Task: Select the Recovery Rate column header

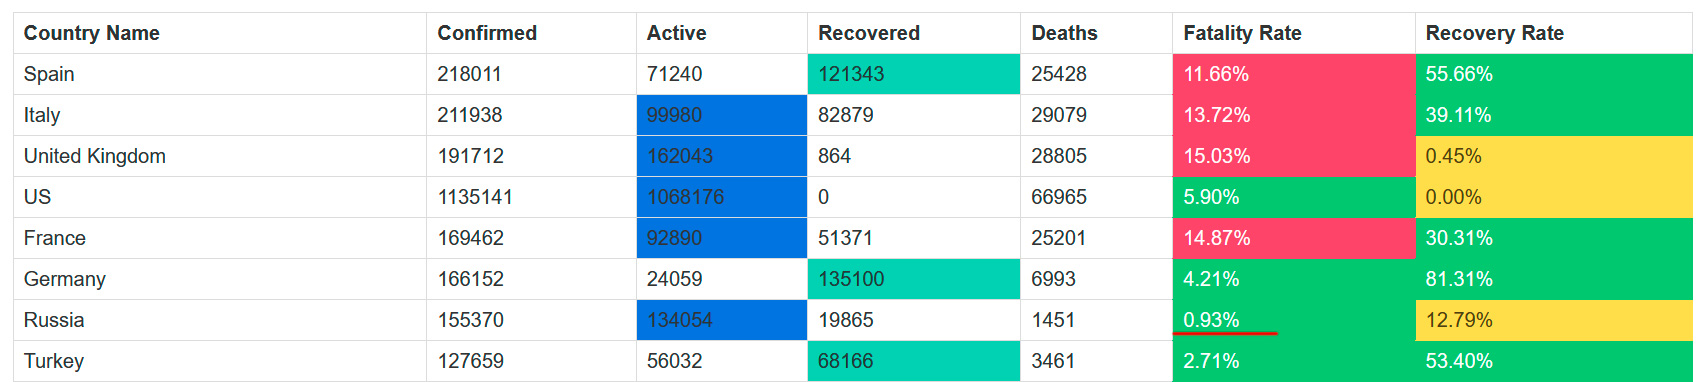Action: click(1554, 33)
